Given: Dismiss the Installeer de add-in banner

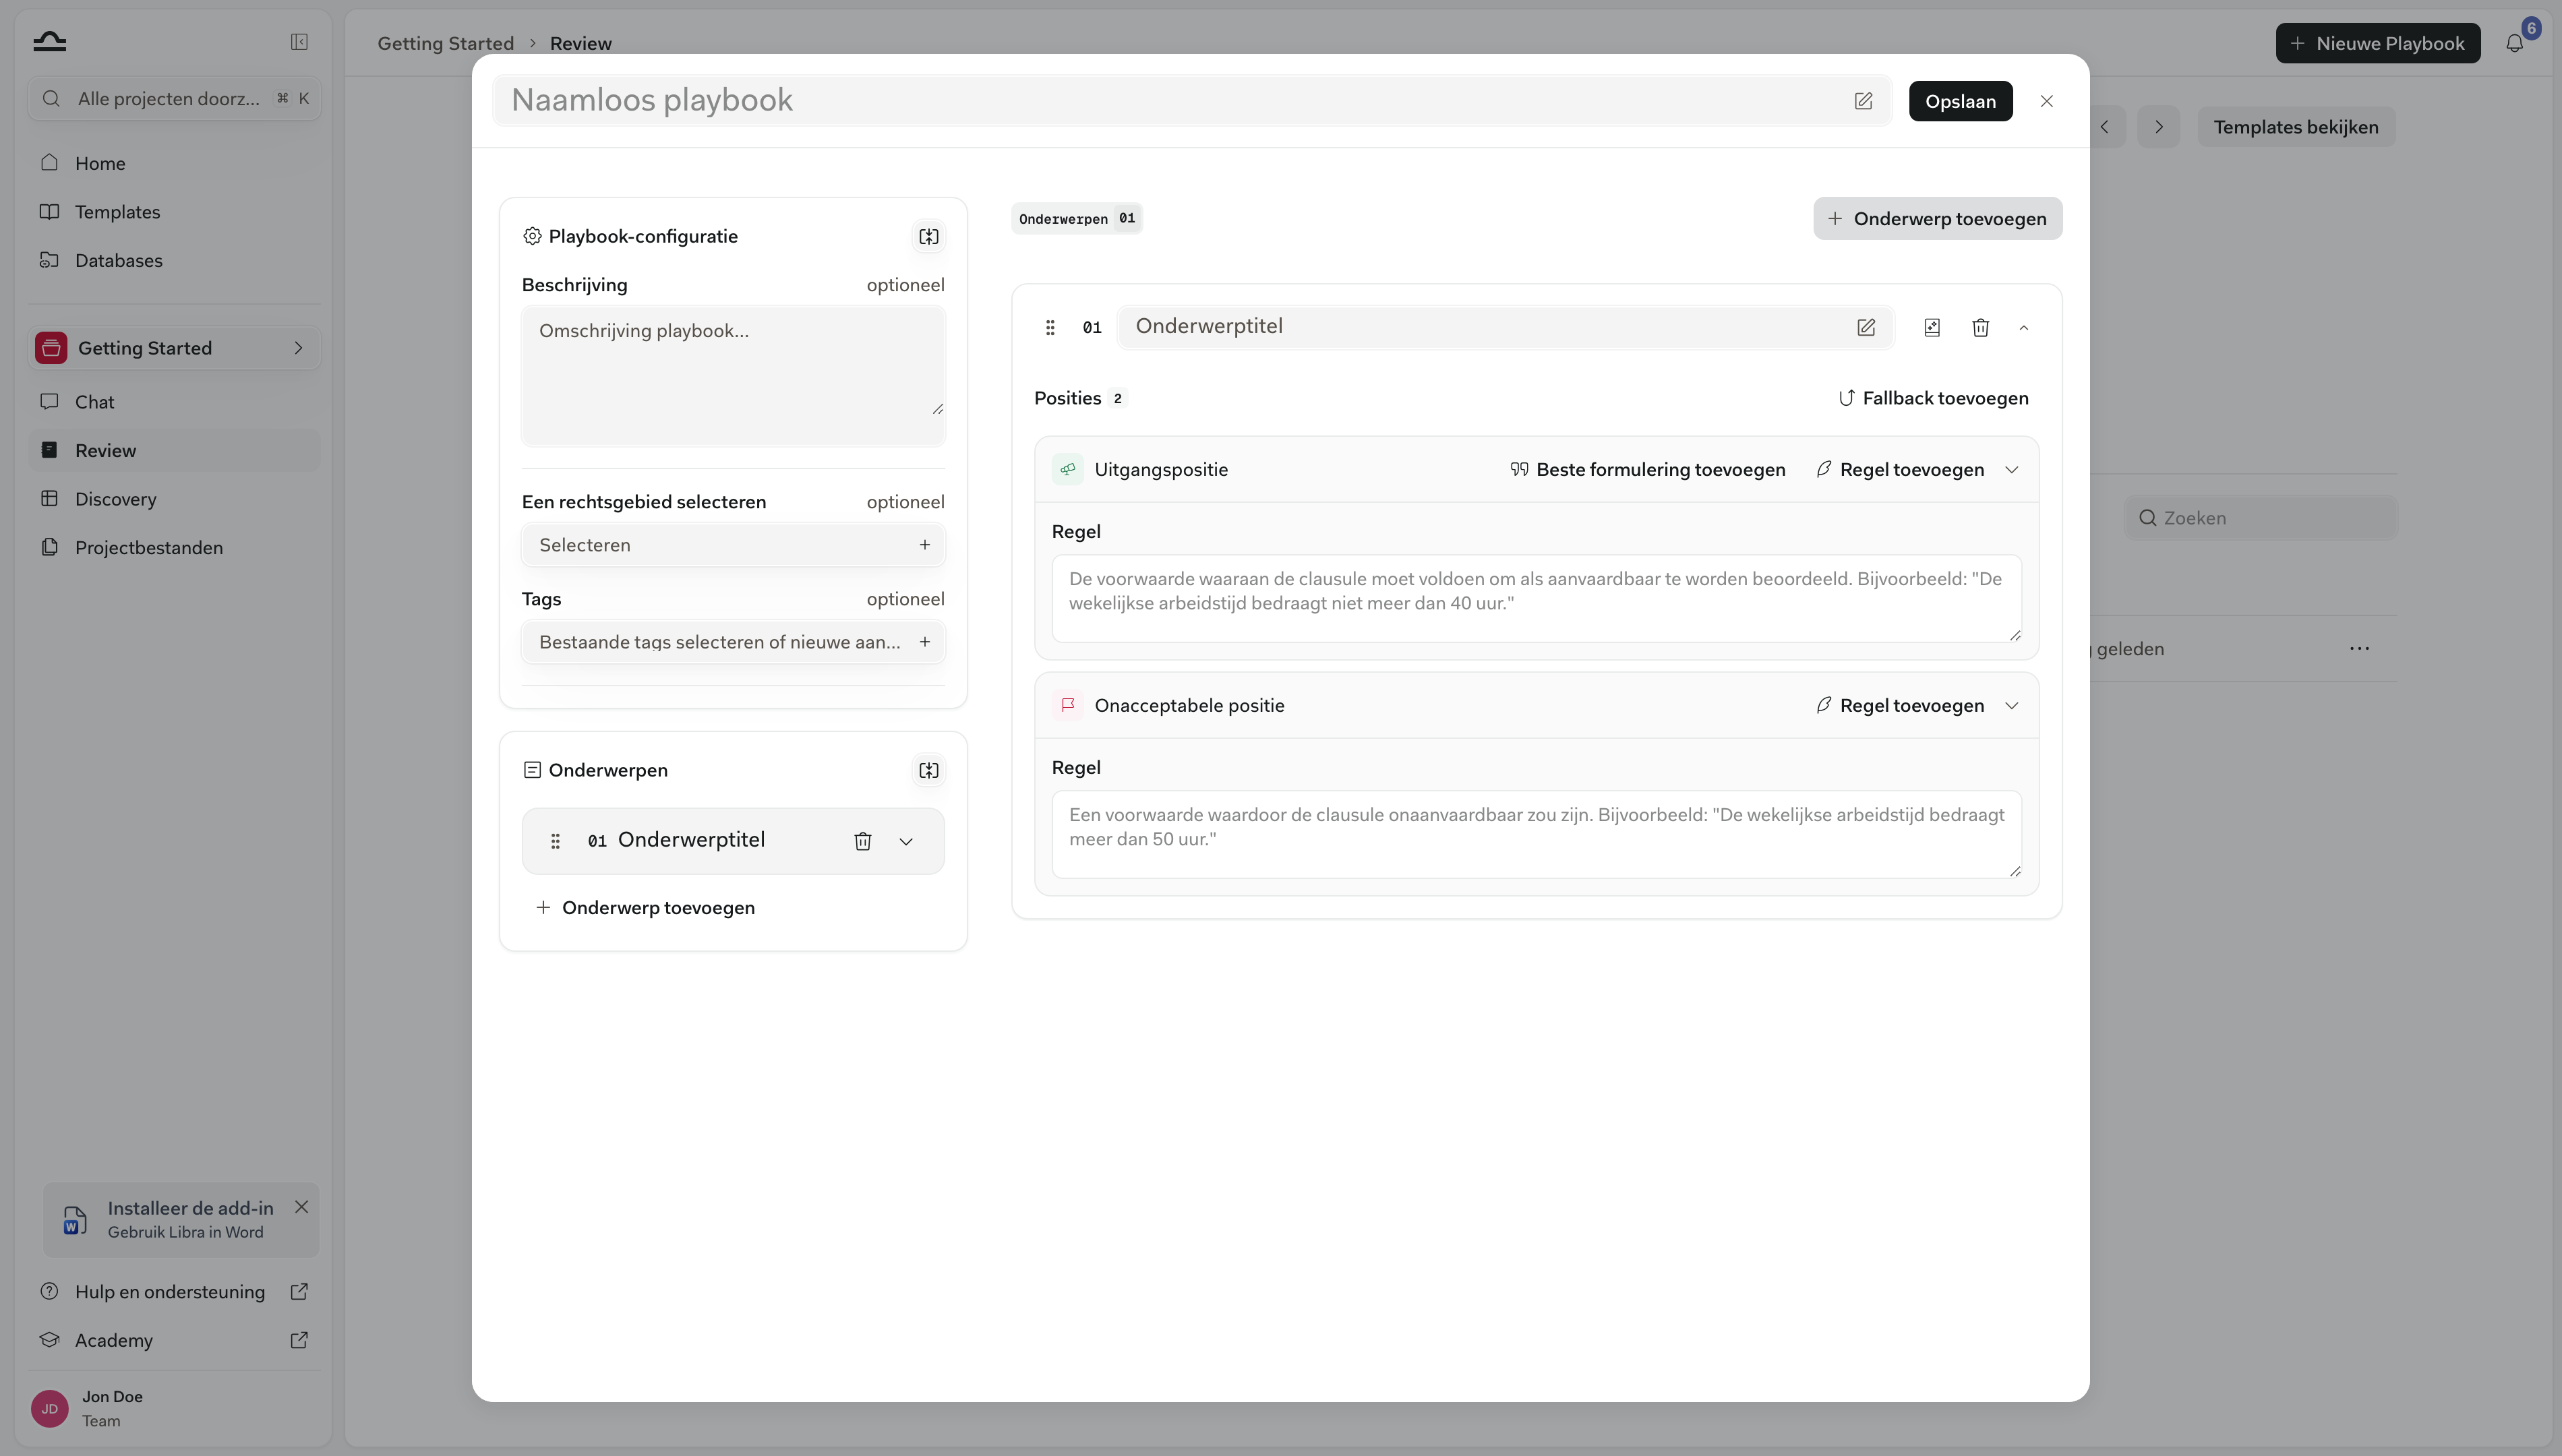Looking at the screenshot, I should coord(301,1207).
